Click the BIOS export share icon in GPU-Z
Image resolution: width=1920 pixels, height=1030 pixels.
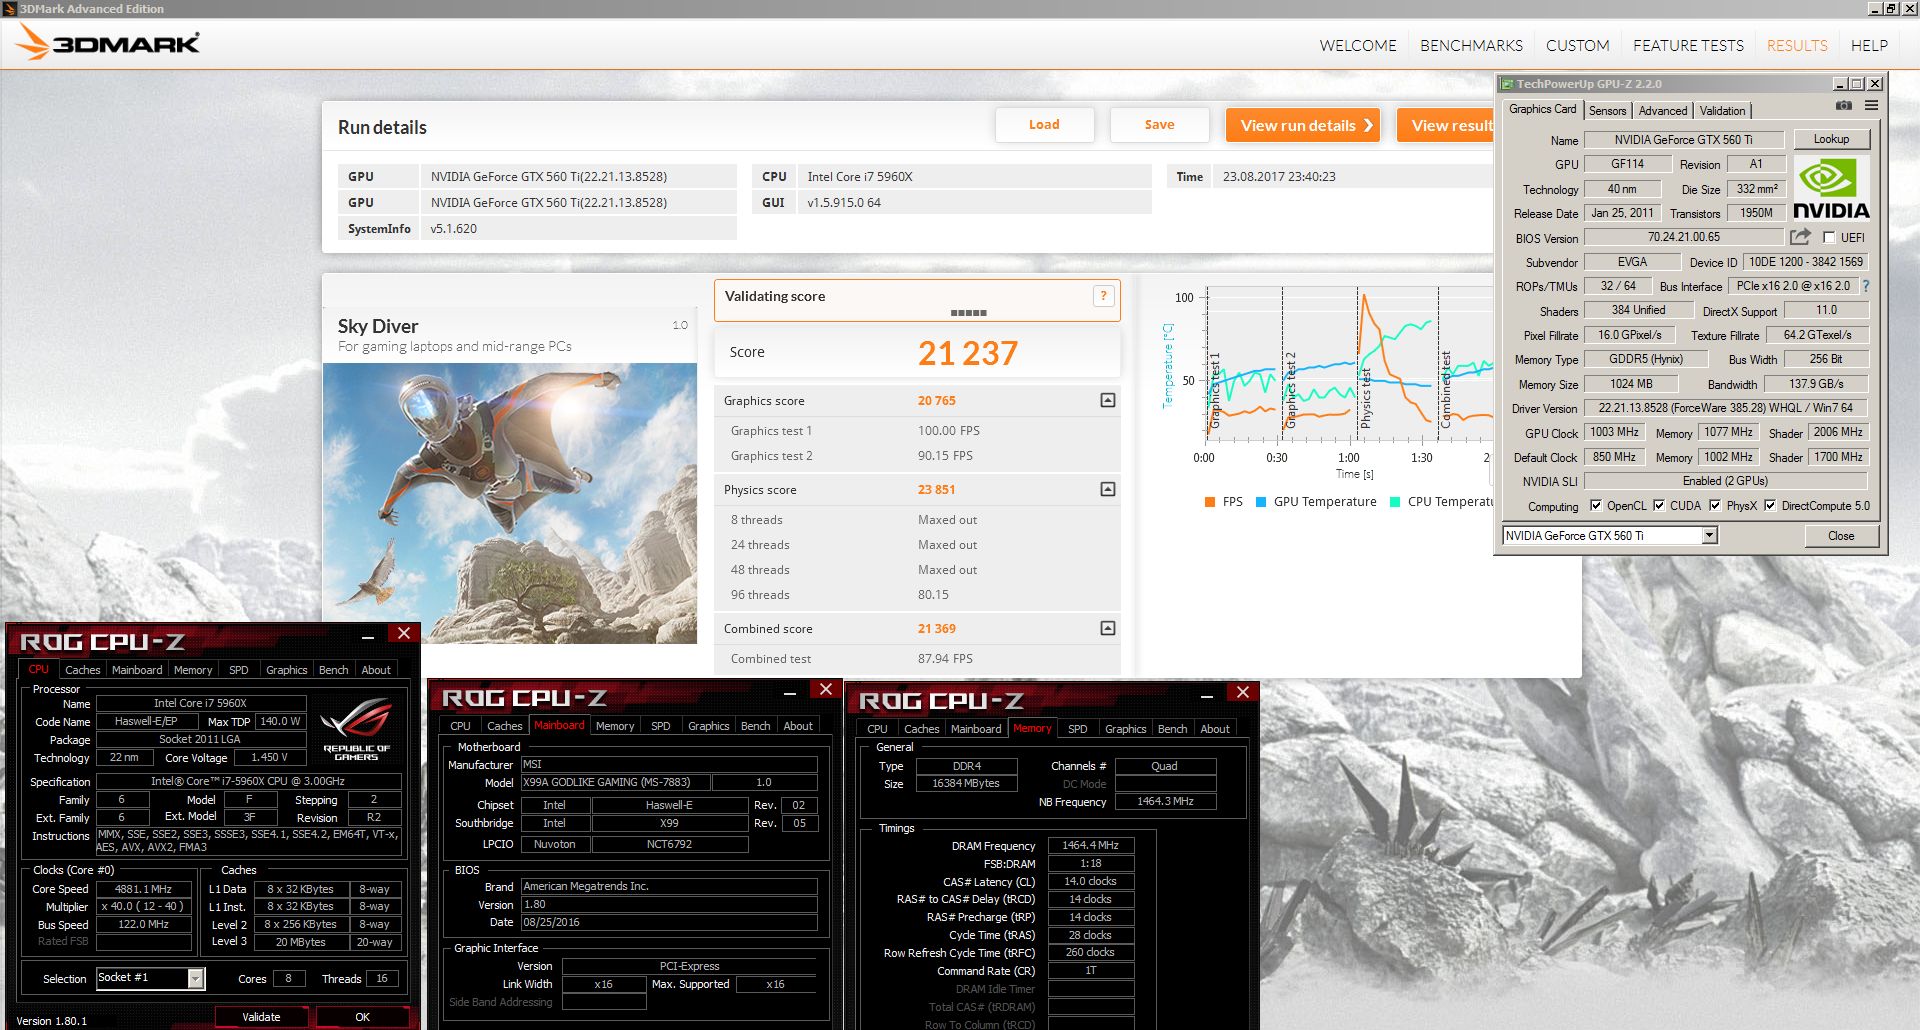pyautogui.click(x=1800, y=237)
